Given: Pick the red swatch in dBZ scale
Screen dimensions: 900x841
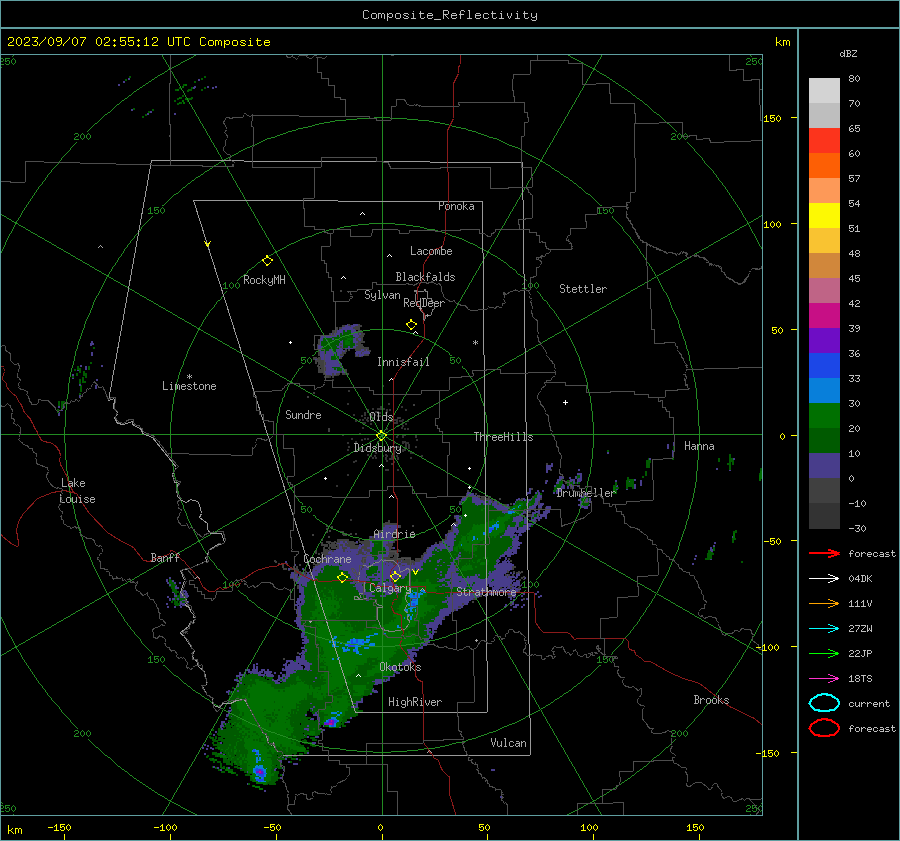Looking at the screenshot, I should tap(824, 140).
